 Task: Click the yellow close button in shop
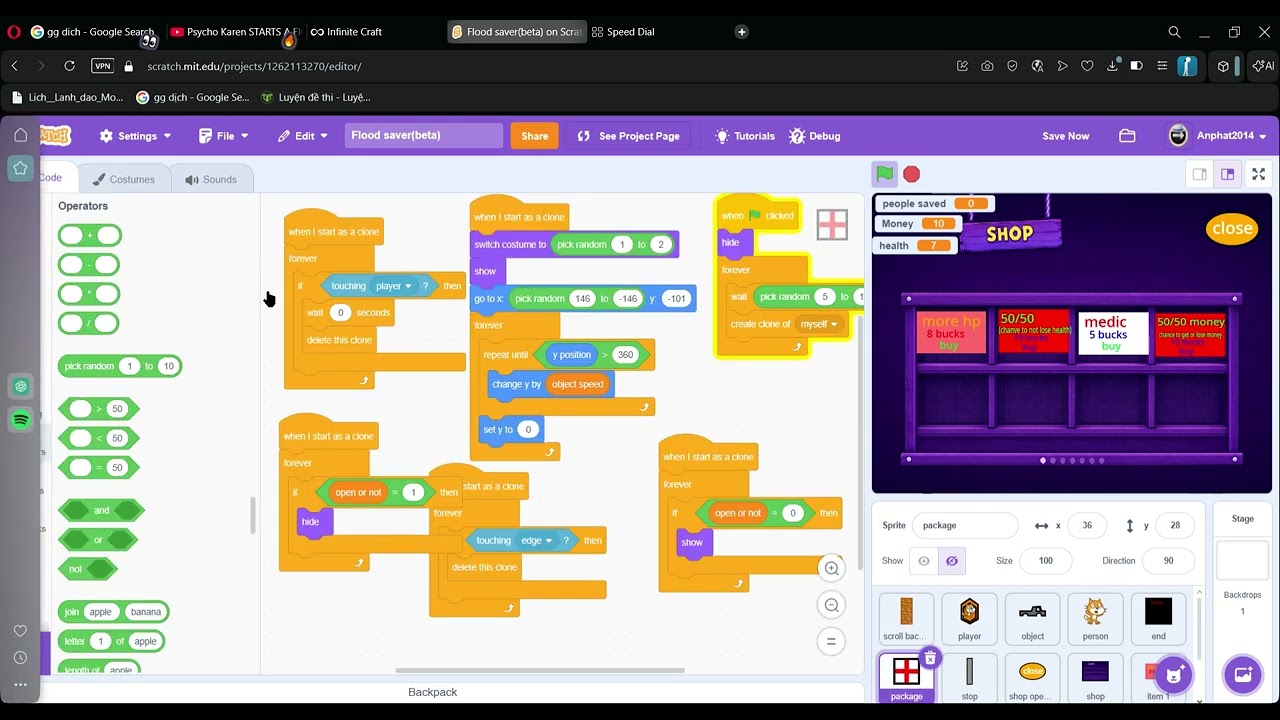click(x=1232, y=228)
